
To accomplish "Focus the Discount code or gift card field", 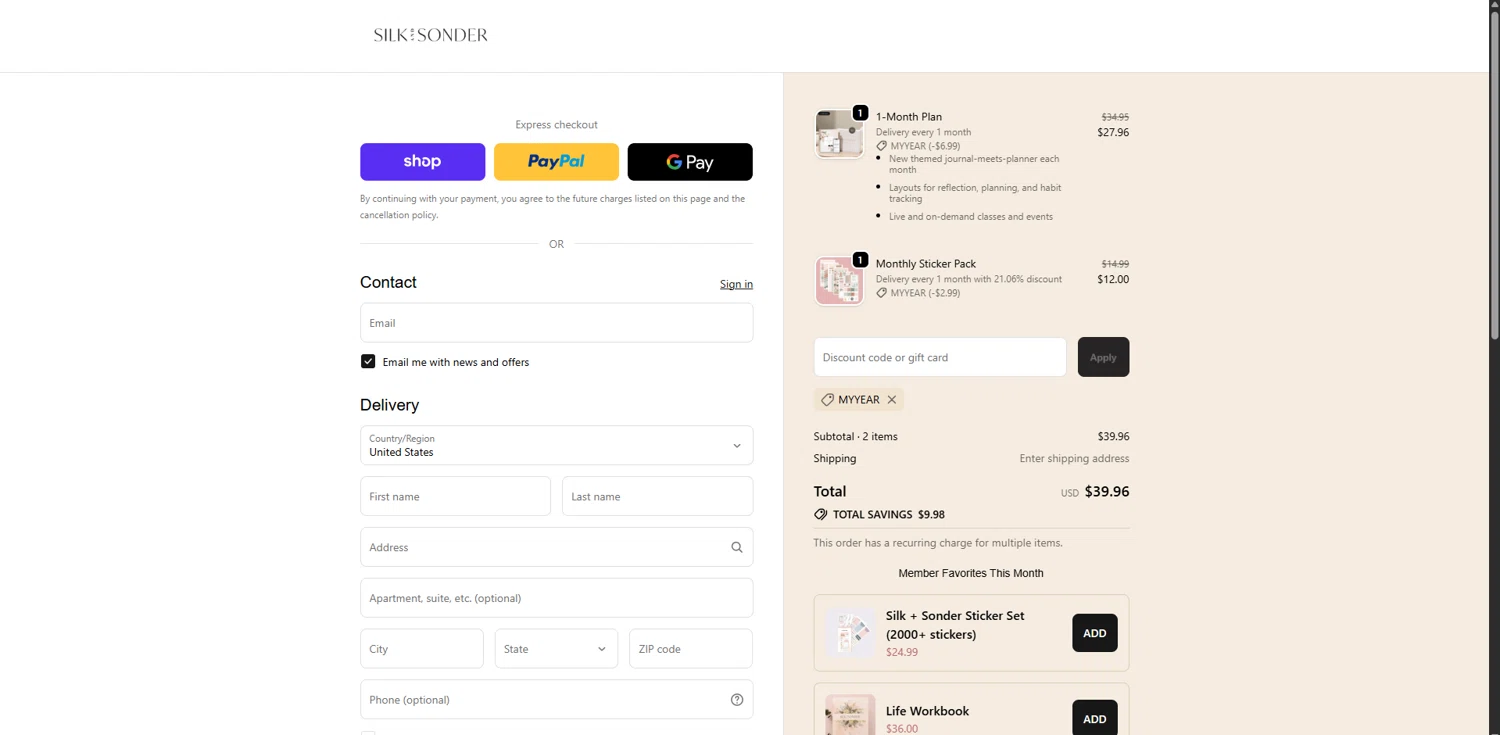I will (940, 357).
